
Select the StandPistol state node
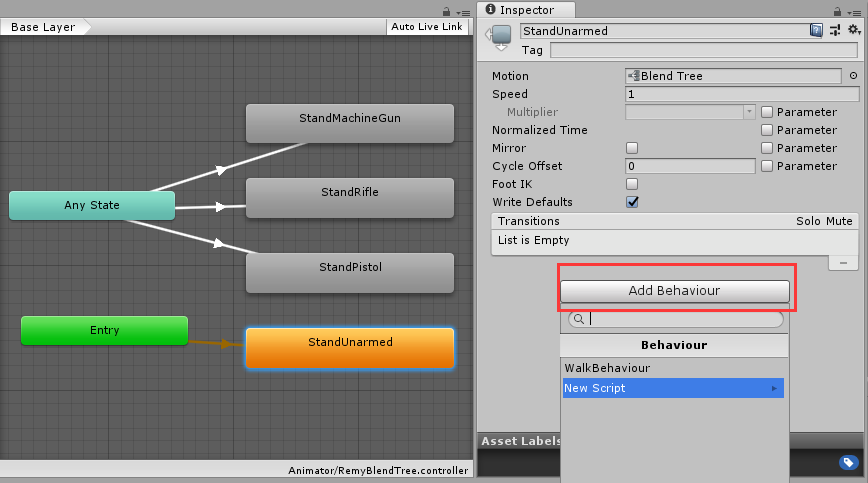click(x=350, y=273)
